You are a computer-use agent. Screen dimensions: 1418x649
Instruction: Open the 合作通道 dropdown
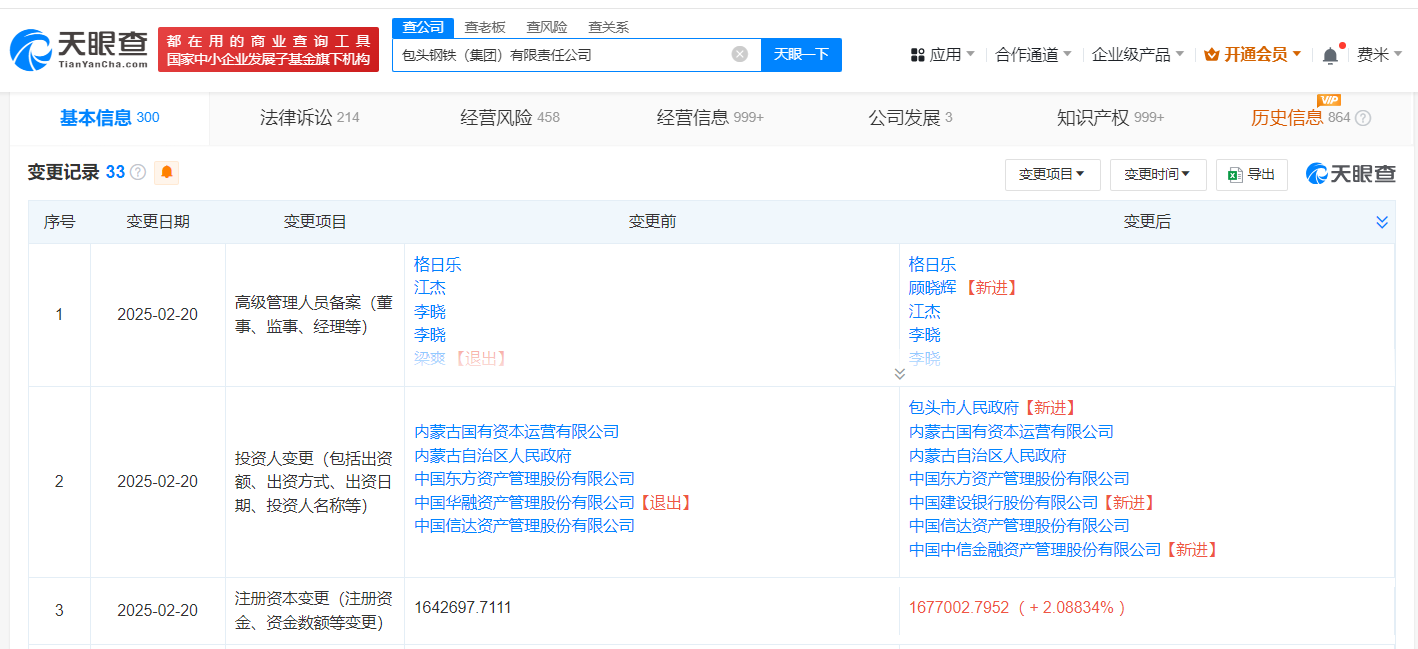pos(1033,54)
